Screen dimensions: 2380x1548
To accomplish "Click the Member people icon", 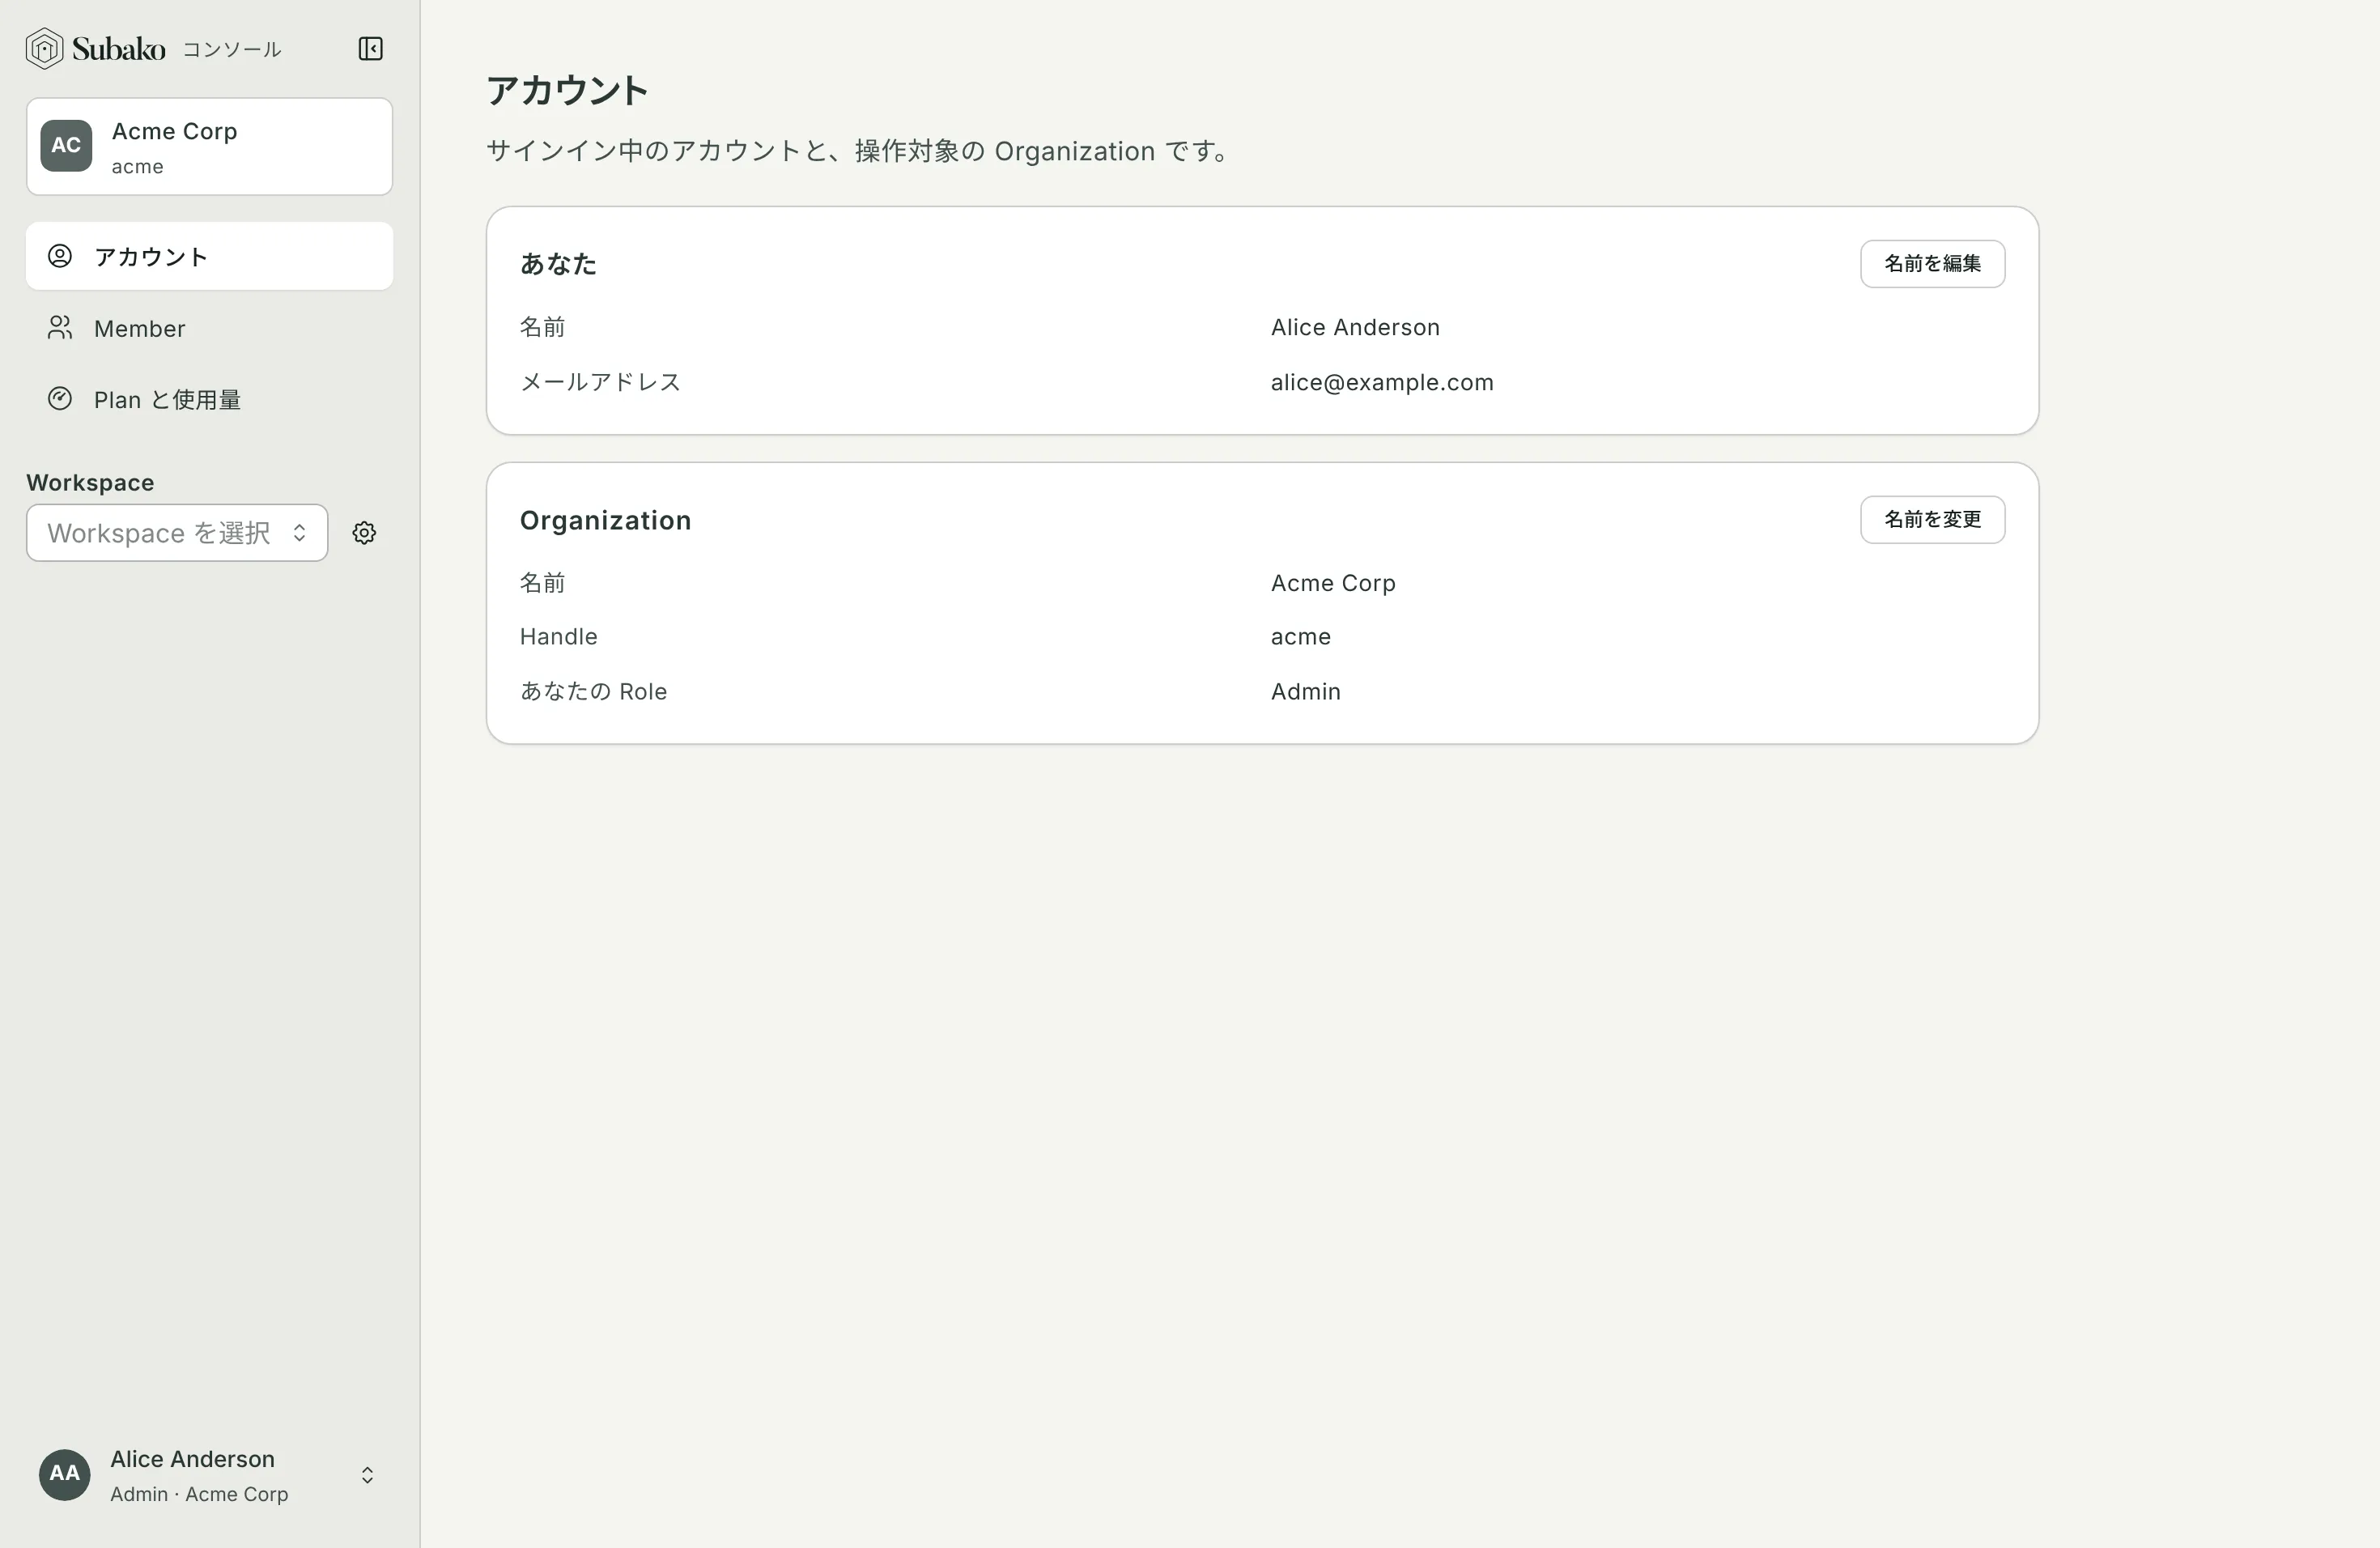I will pyautogui.click(x=60, y=328).
